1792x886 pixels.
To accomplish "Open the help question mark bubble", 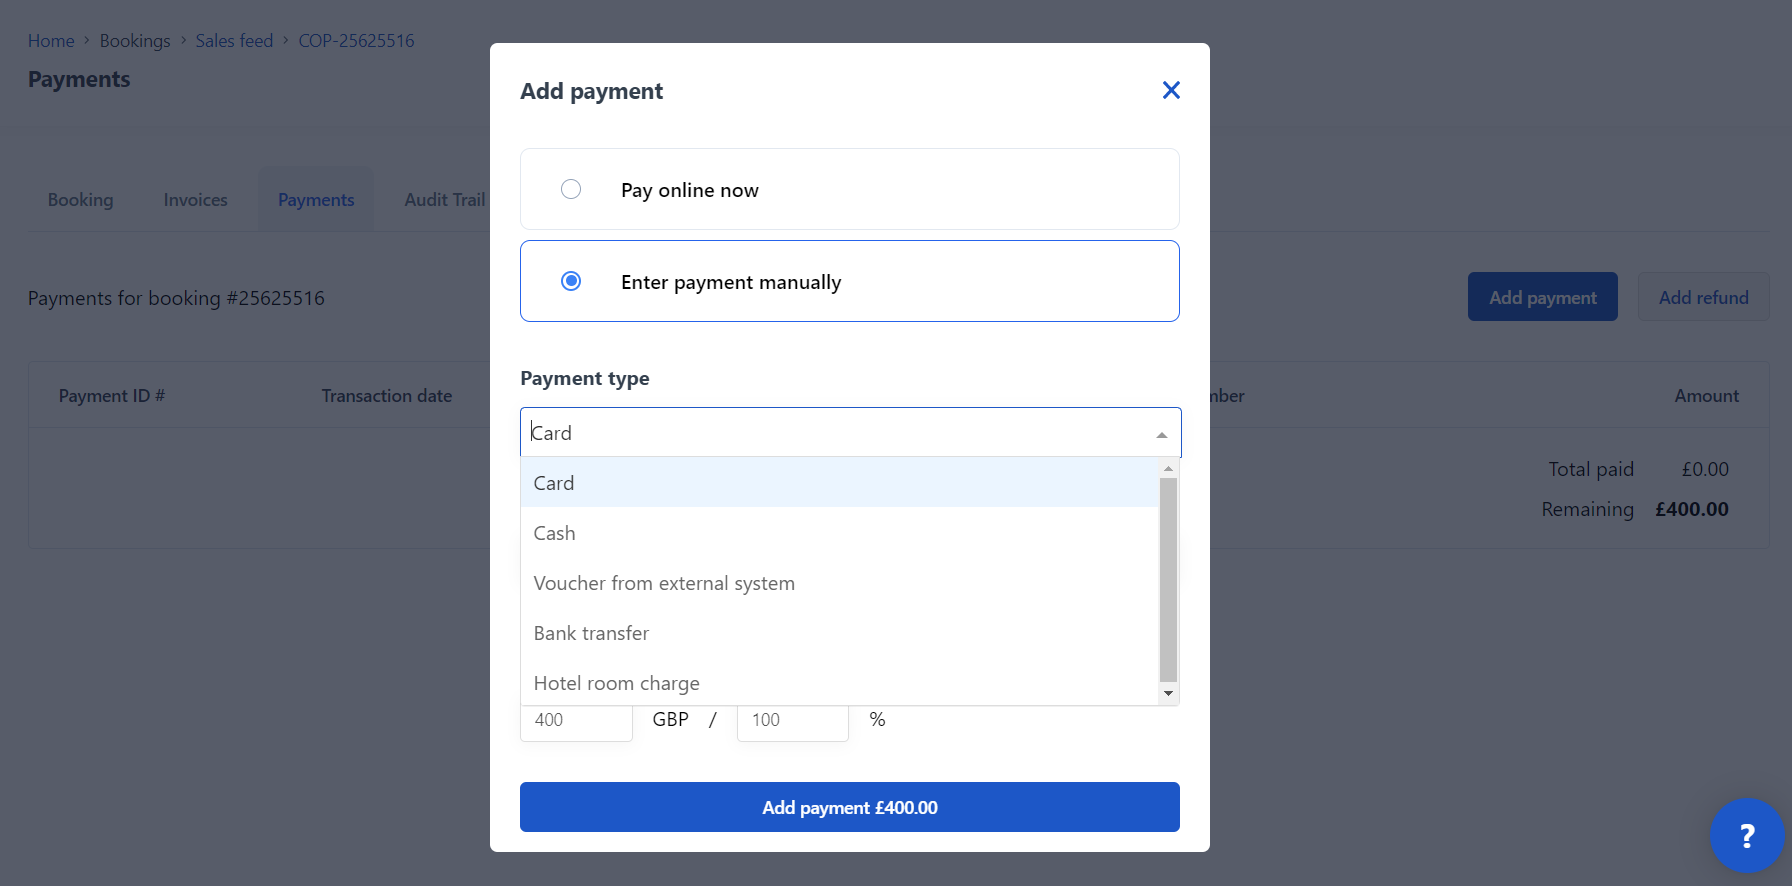I will click(x=1747, y=835).
